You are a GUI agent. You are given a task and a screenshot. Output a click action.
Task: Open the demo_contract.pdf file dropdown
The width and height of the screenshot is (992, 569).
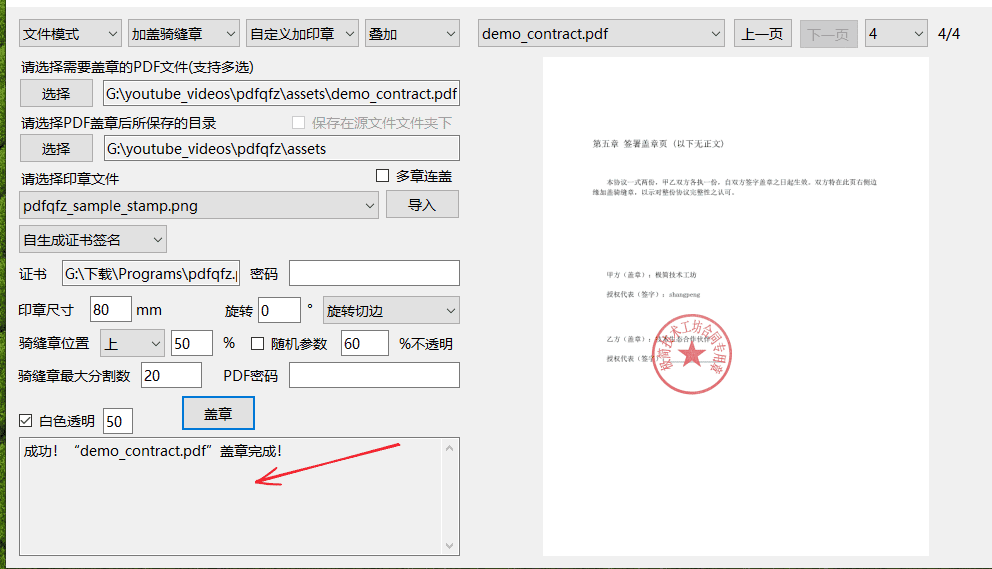pos(601,34)
